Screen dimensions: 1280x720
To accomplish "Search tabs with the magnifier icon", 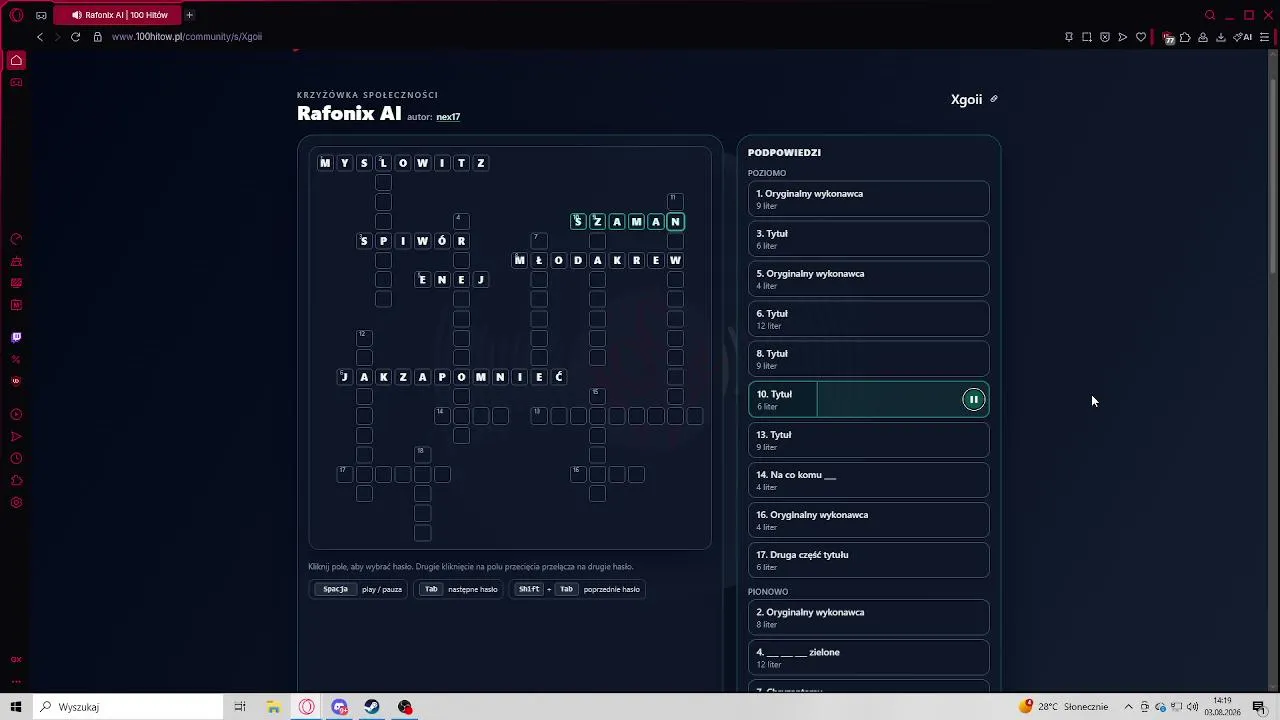I will point(1210,15).
